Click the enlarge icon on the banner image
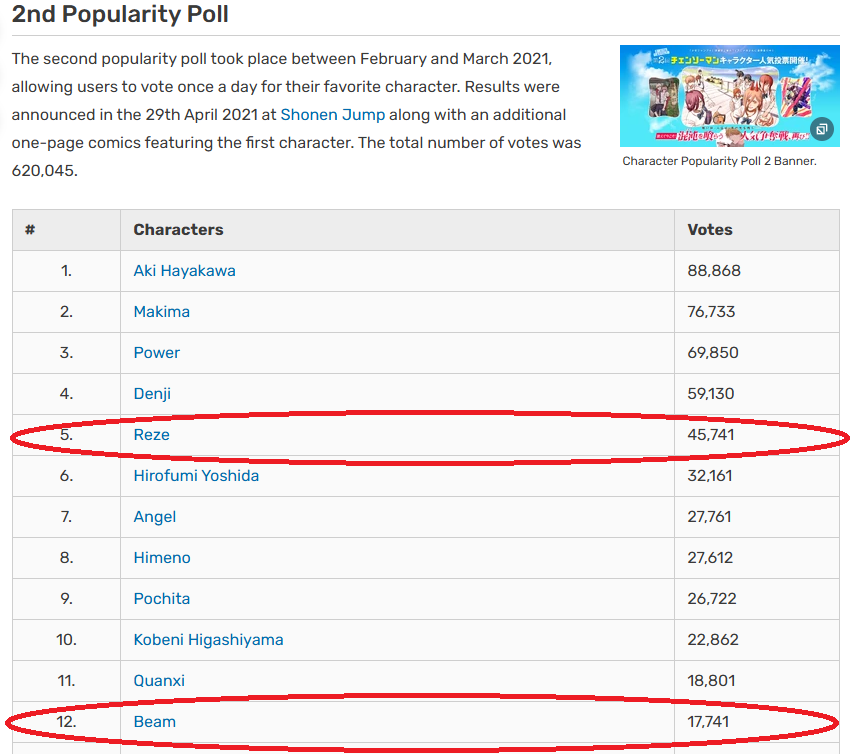864x754 pixels. point(821,129)
